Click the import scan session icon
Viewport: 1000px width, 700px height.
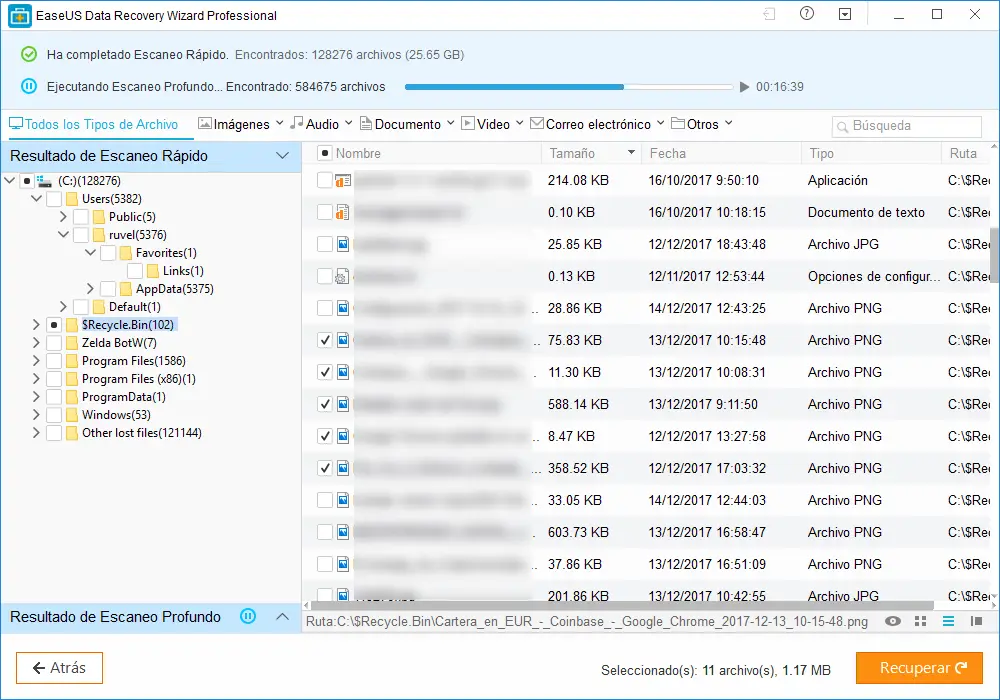click(769, 14)
